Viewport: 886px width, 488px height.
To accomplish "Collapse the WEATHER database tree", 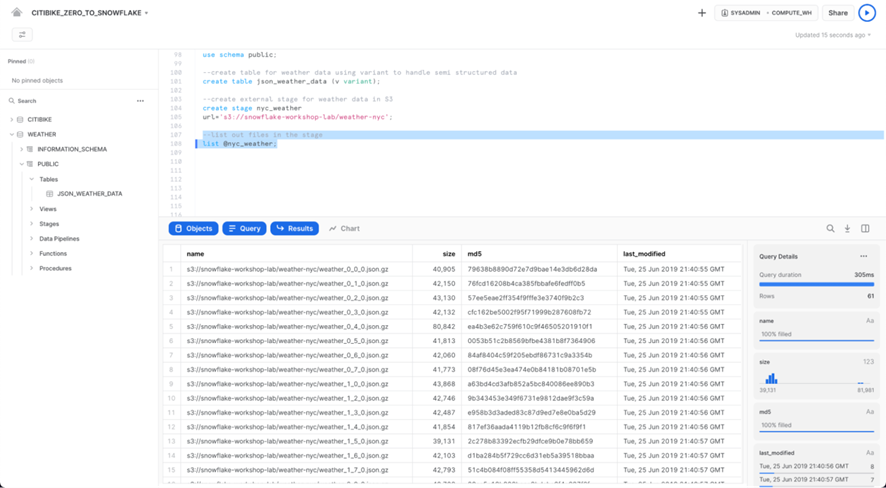I will click(x=12, y=134).
